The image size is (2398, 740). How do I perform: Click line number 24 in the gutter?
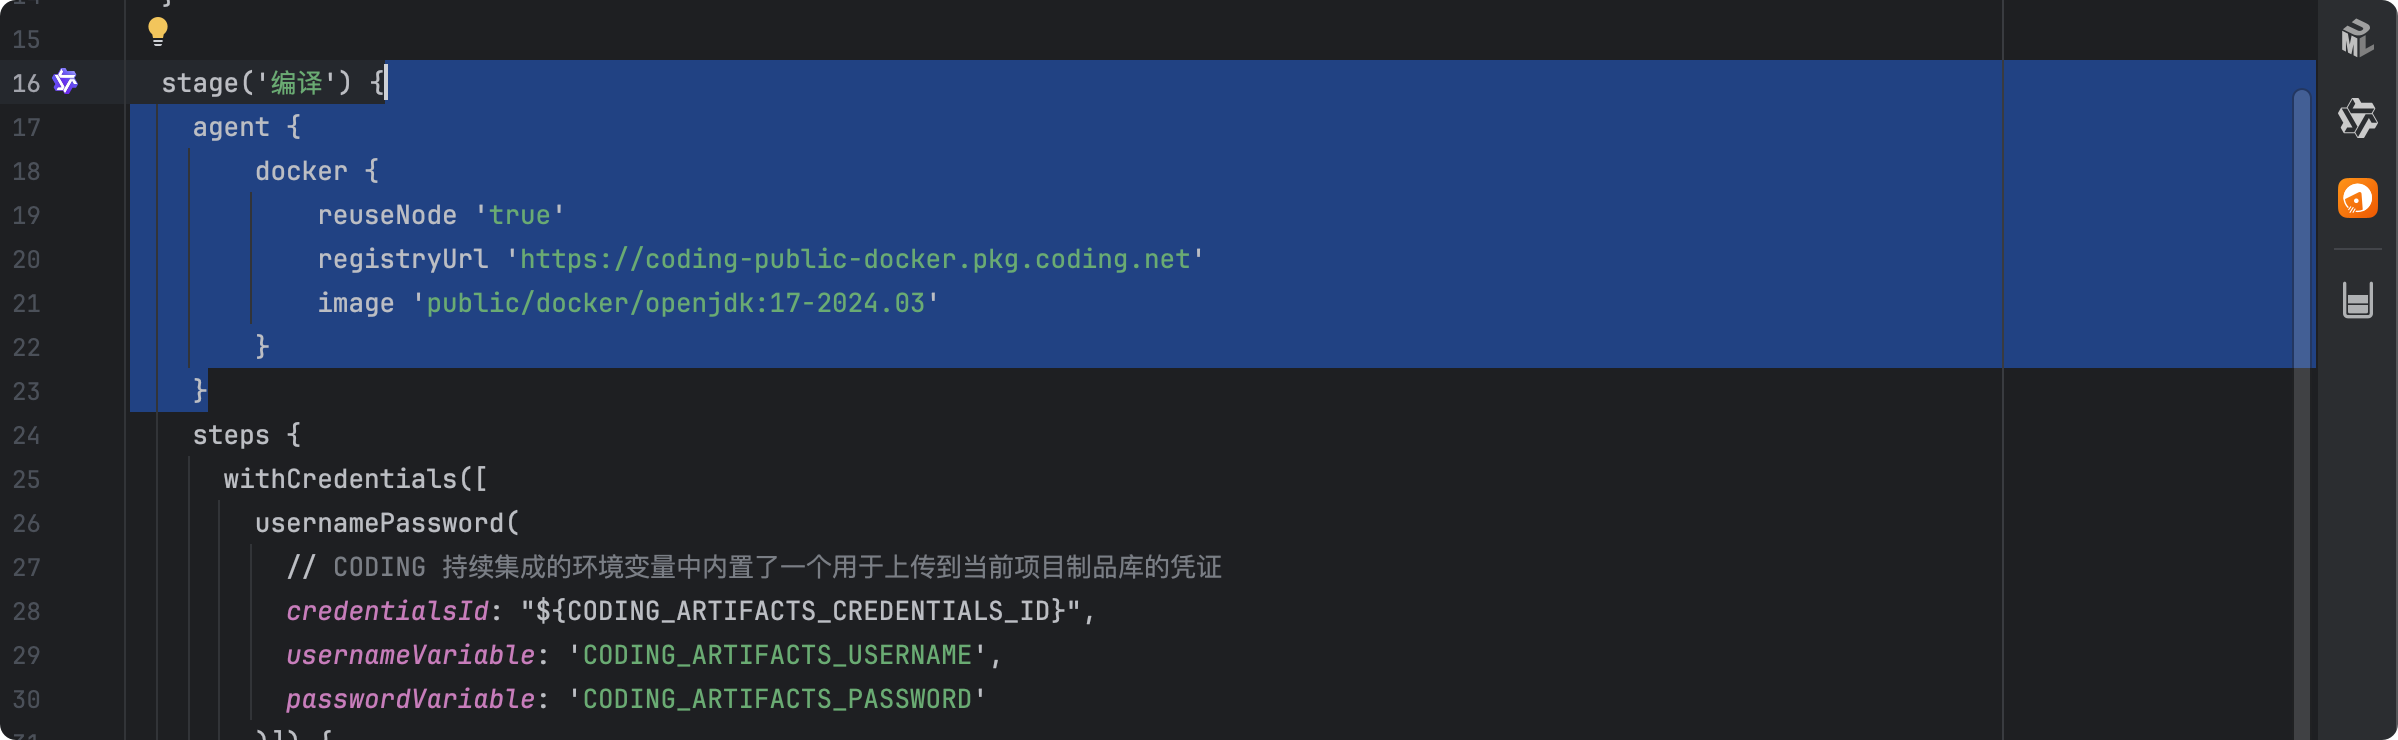[x=26, y=436]
